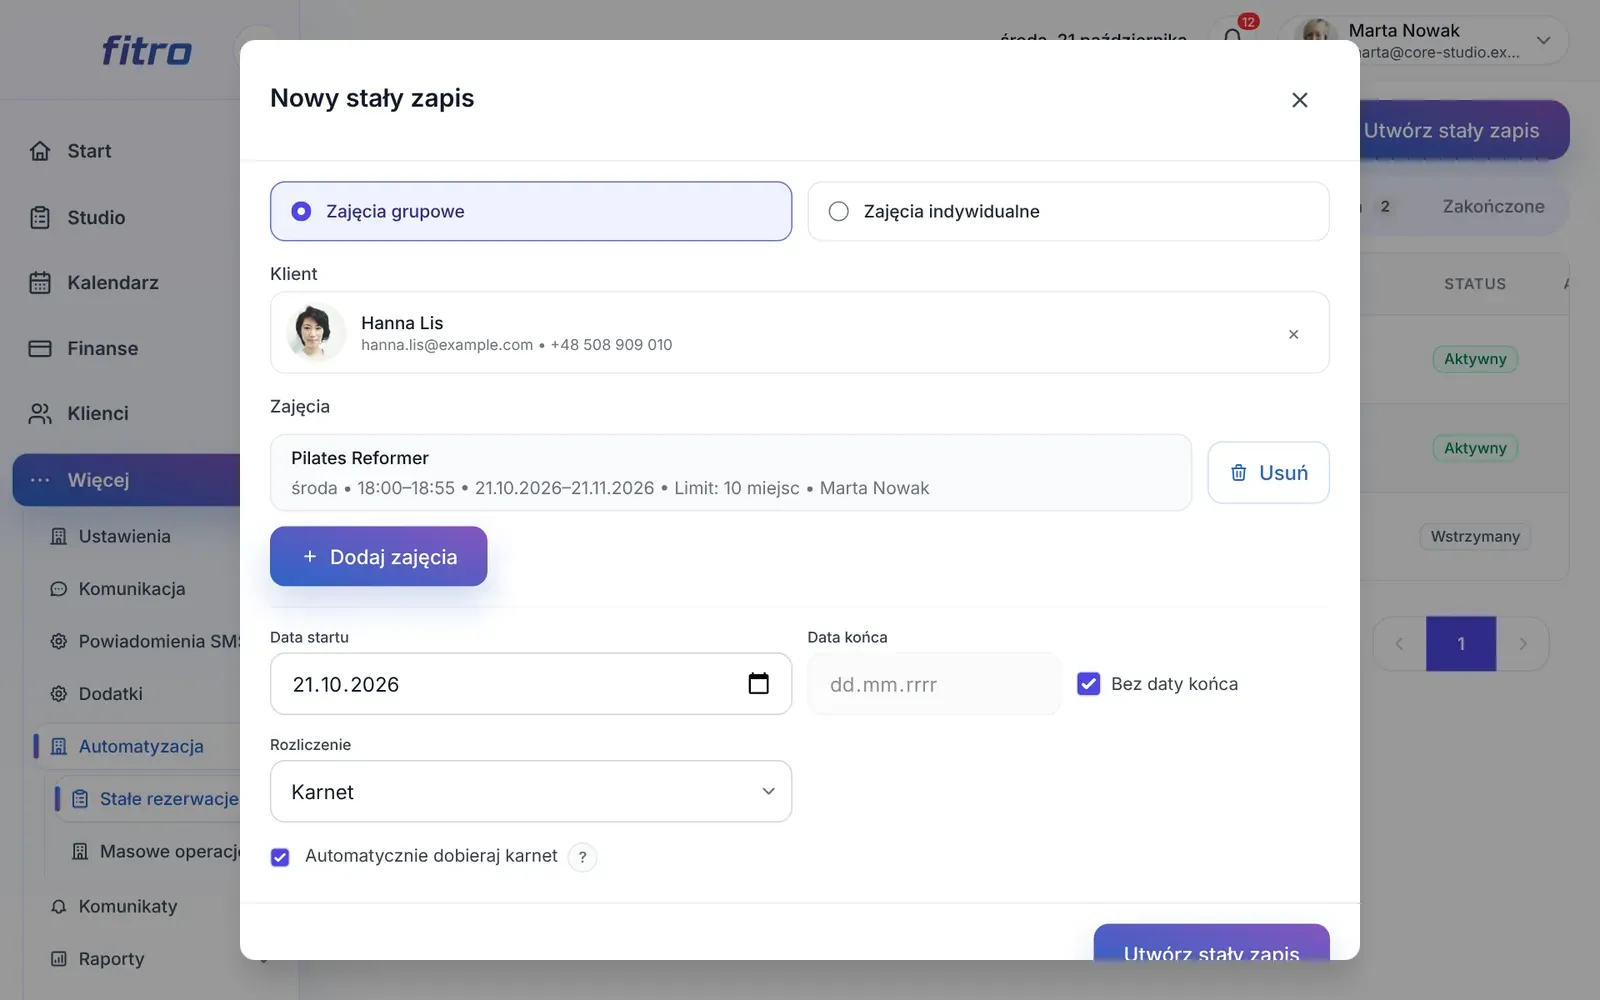Open the Rozliczenie Karnet dropdown
The image size is (1600, 1000).
pyautogui.click(x=531, y=791)
